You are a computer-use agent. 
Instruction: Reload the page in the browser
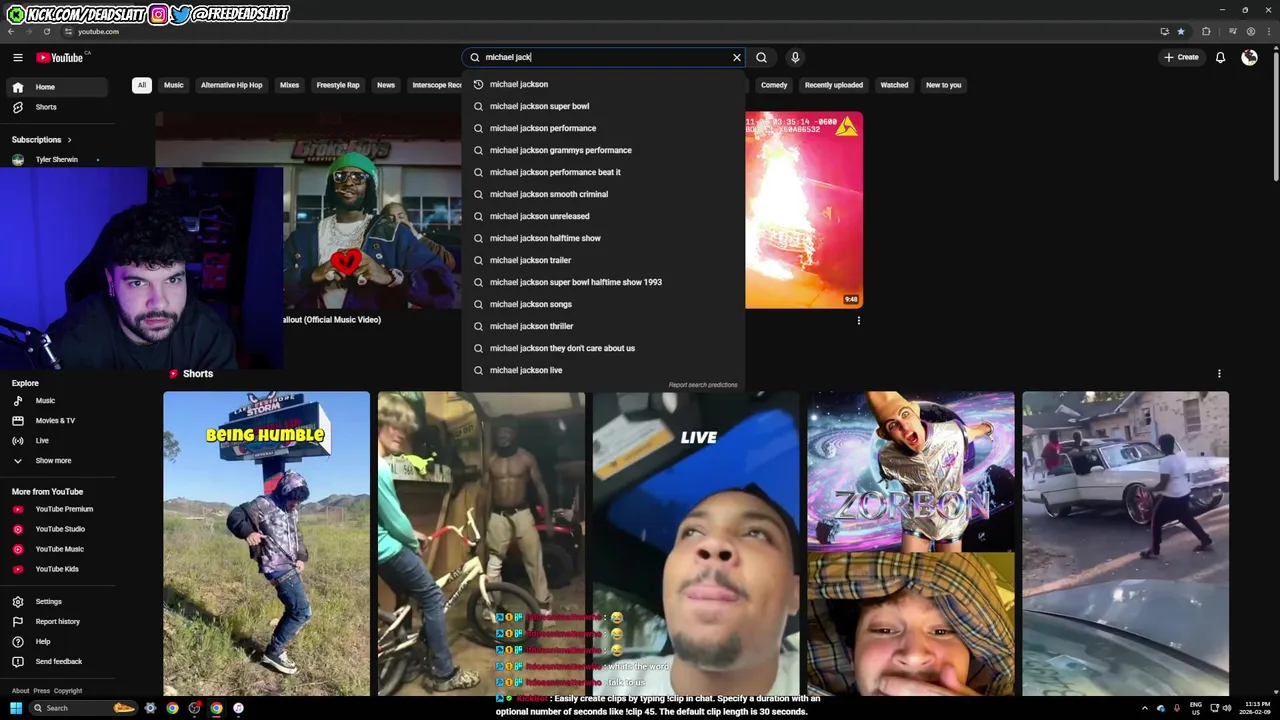coord(46,32)
